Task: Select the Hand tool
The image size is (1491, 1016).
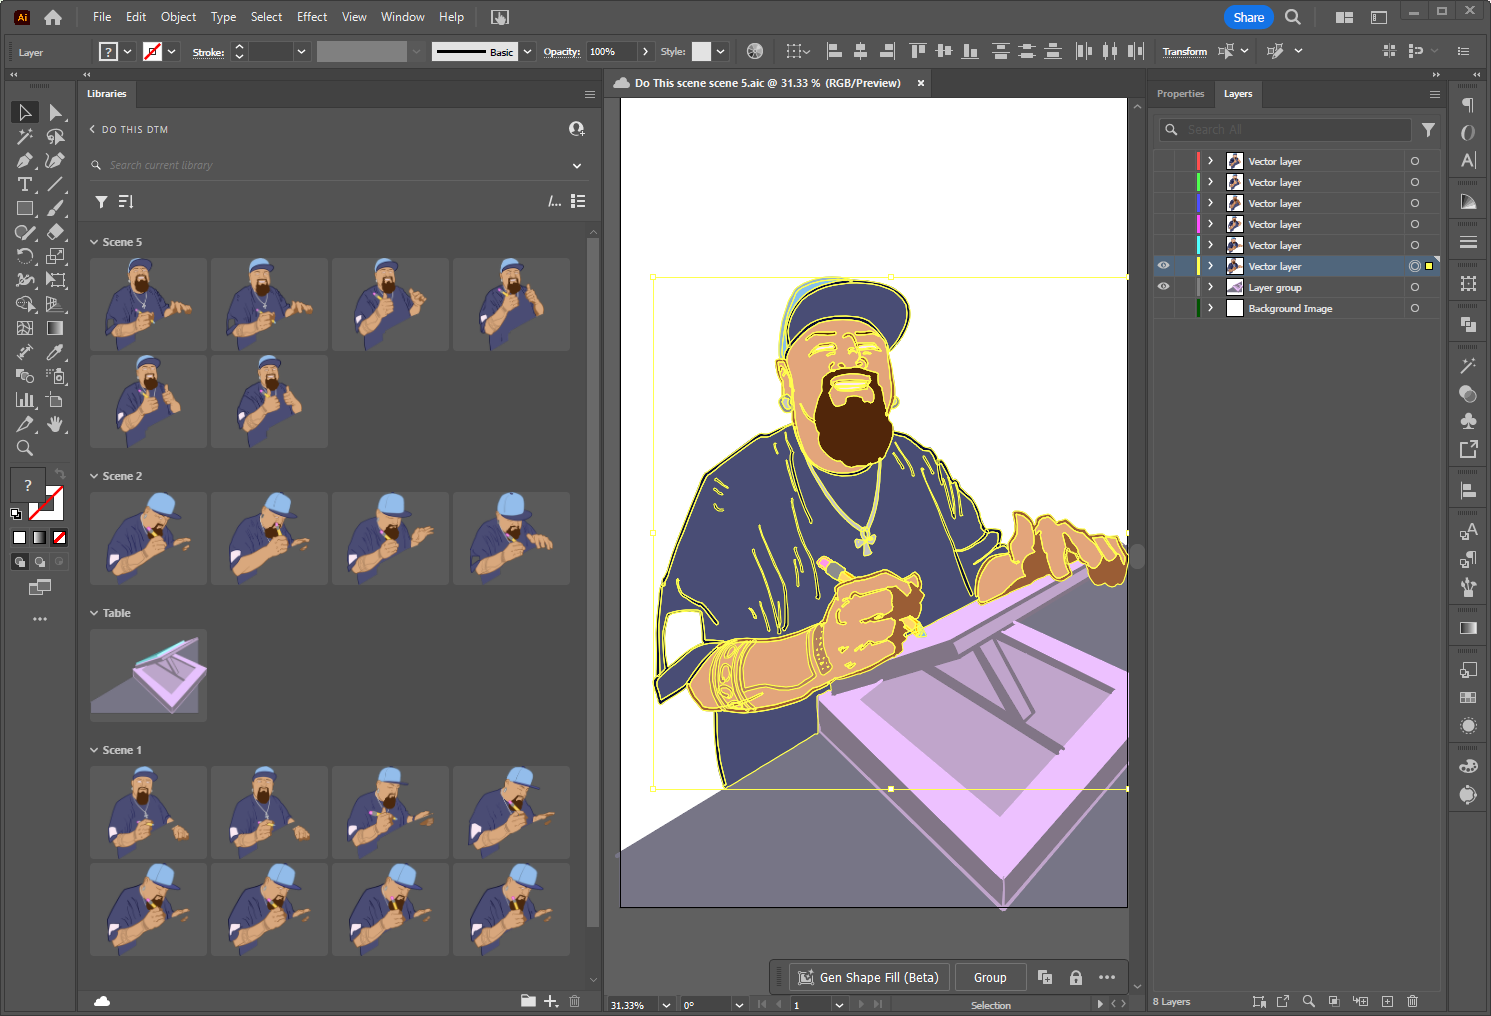Action: coord(56,424)
